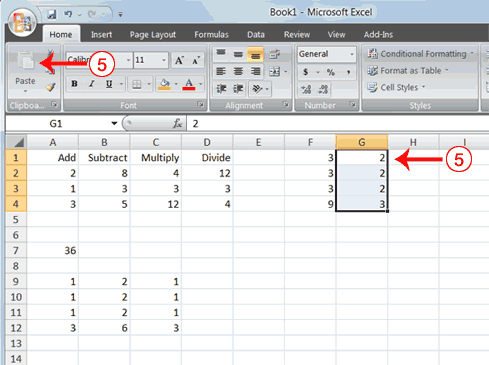This screenshot has width=489, height=365.
Task: Click the Insert Function fx icon
Action: 177,124
